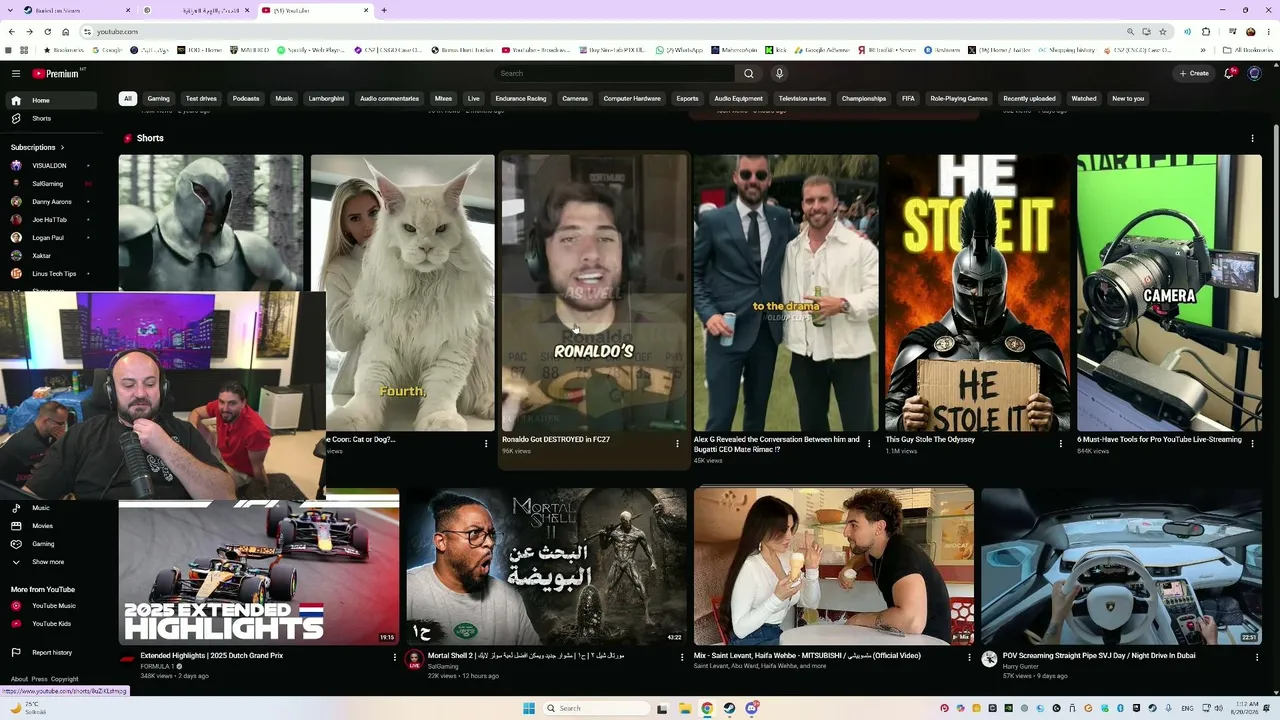Open YouTube Music from the sidebar
This screenshot has width=1280, height=720.
point(52,606)
